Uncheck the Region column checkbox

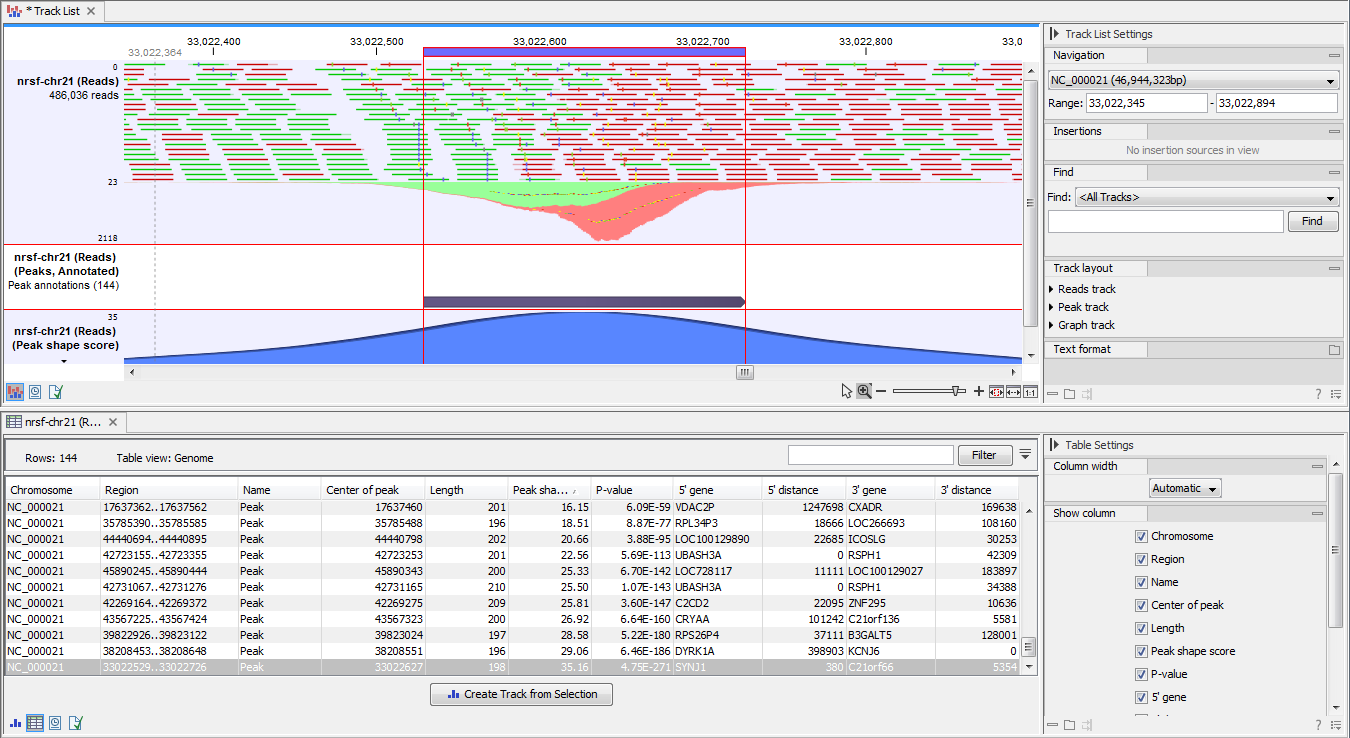tap(1141, 558)
